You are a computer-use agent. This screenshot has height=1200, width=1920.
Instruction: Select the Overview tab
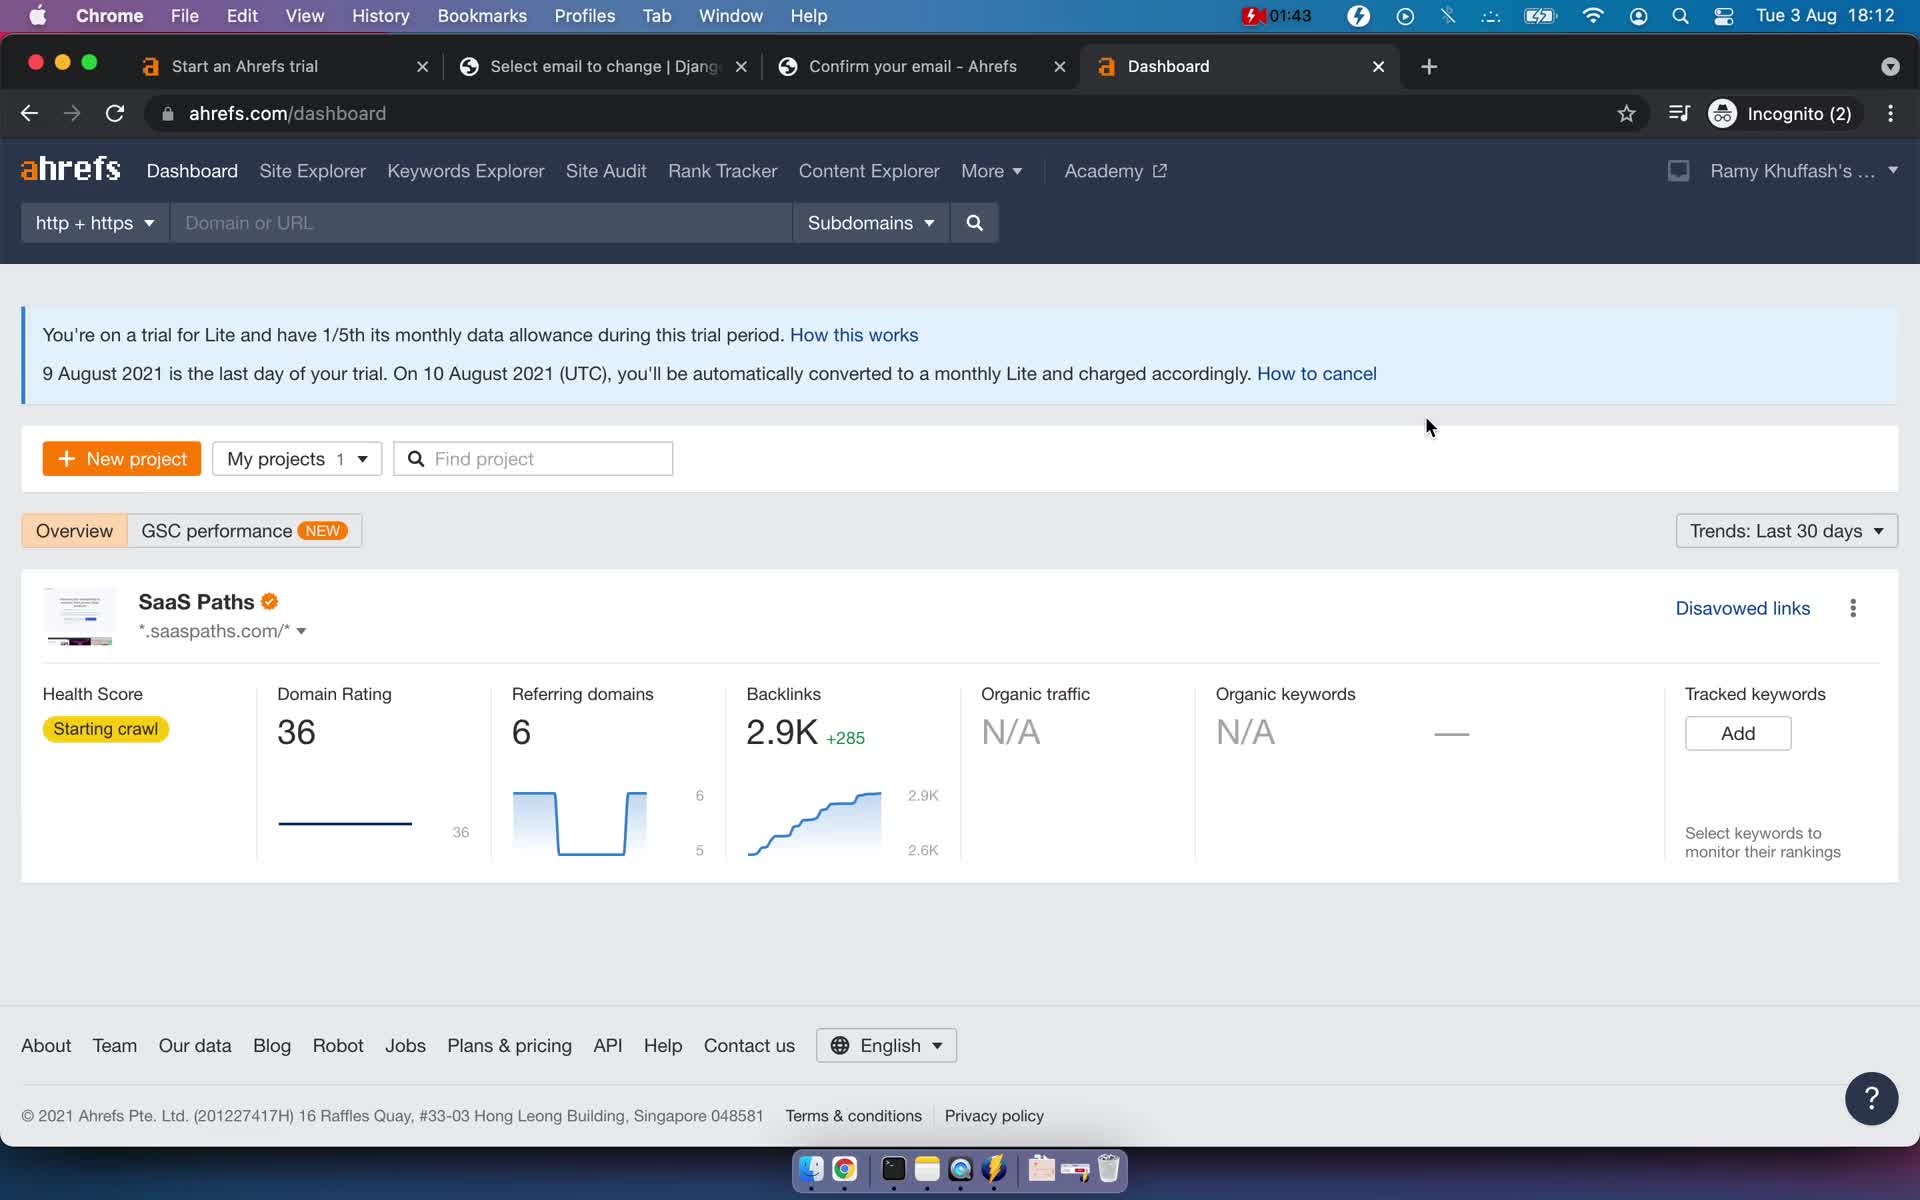click(x=73, y=531)
